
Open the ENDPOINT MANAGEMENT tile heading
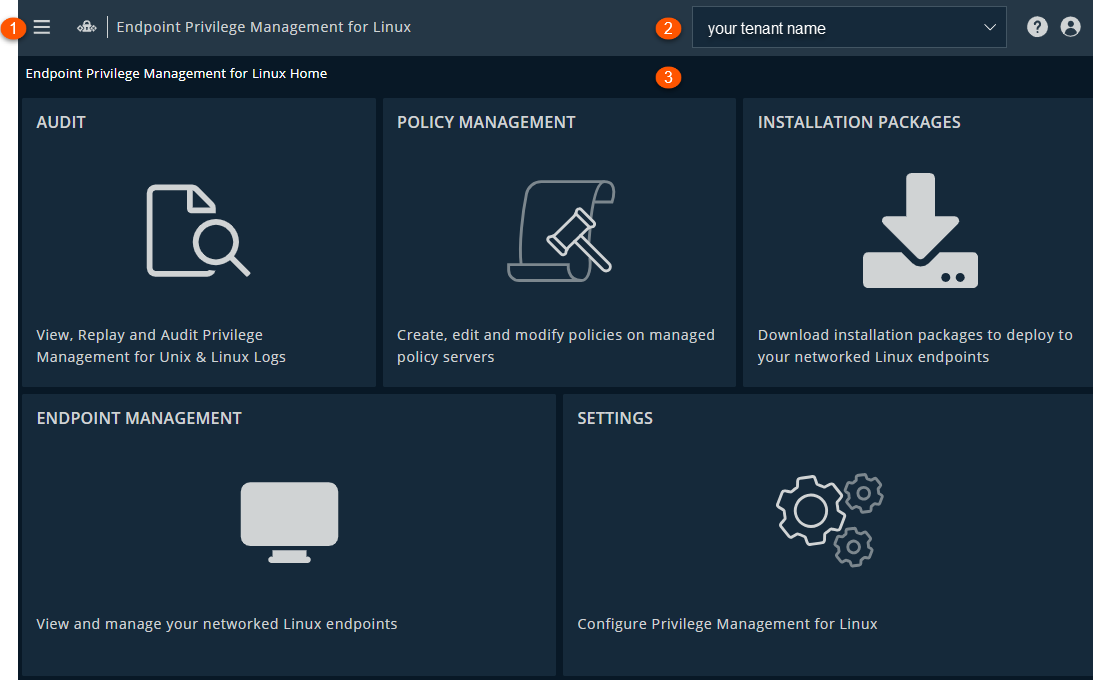pos(139,419)
